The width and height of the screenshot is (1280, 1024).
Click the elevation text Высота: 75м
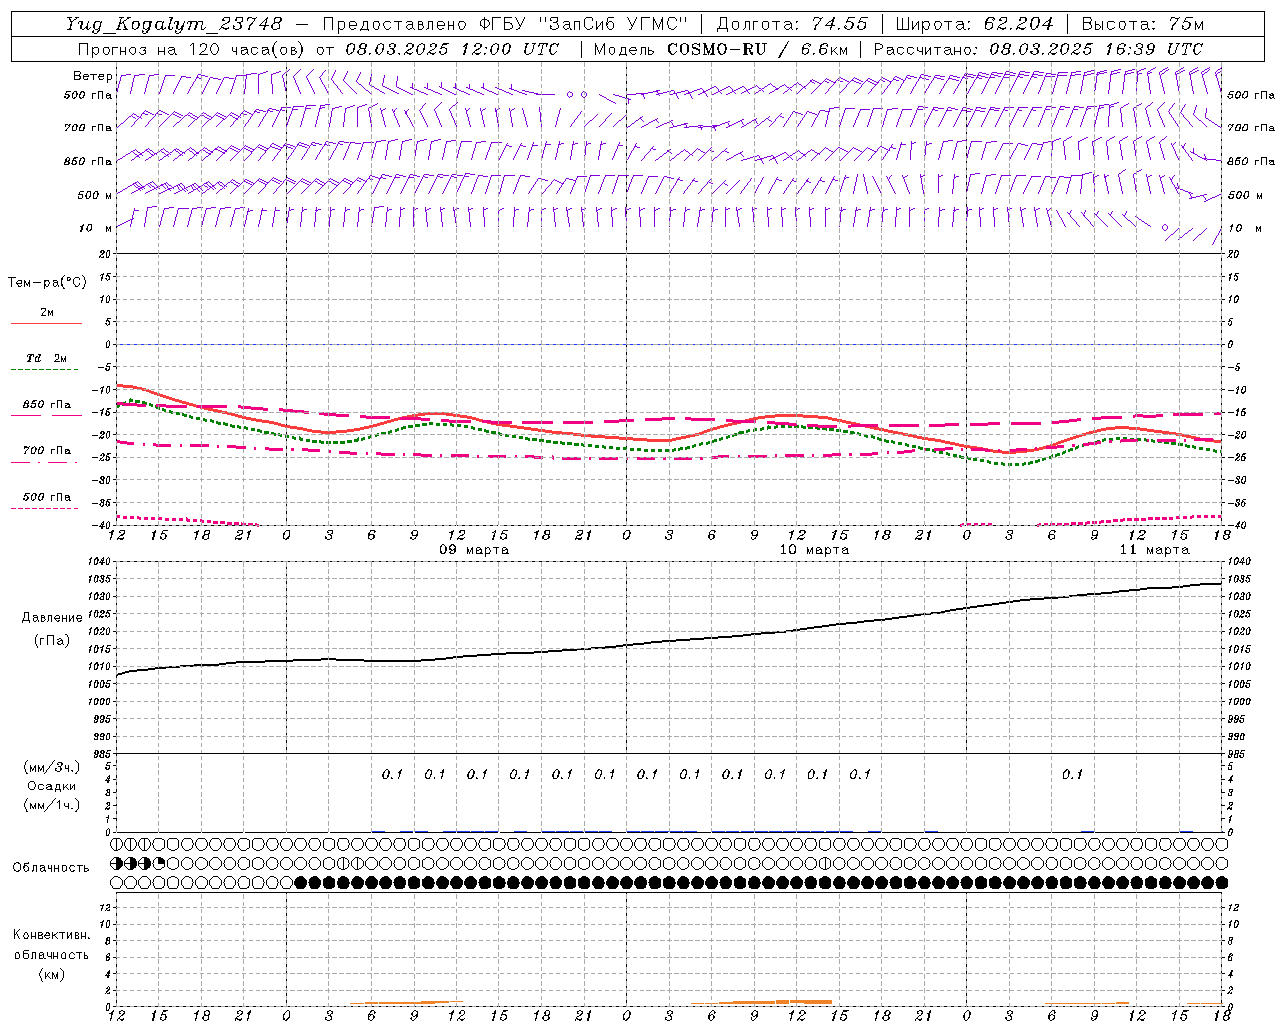pyautogui.click(x=1143, y=24)
